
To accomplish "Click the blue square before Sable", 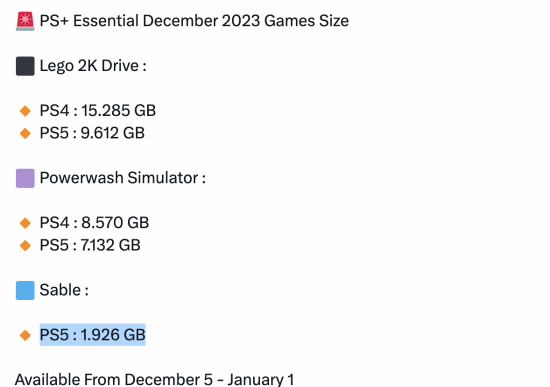I will 25,291.
